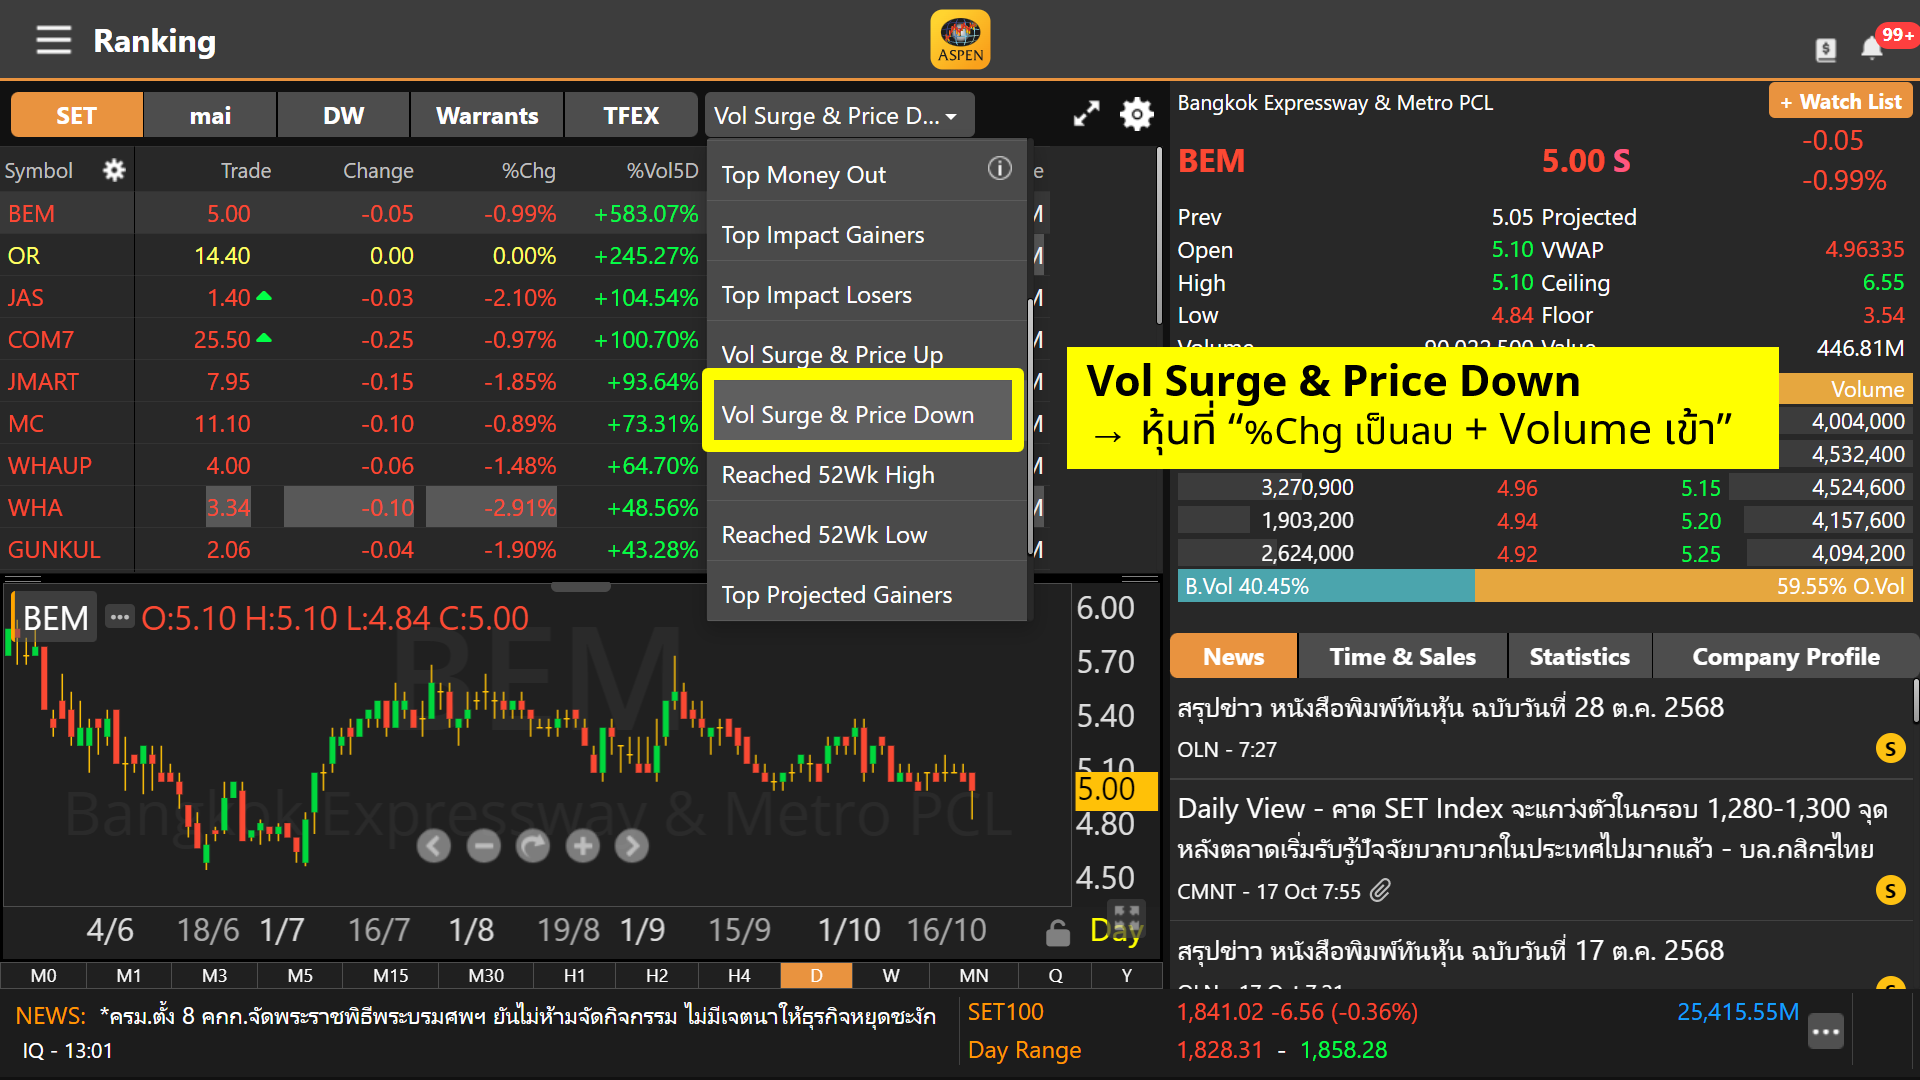Open the Vol Surge & Price D... dropdown

click(838, 115)
